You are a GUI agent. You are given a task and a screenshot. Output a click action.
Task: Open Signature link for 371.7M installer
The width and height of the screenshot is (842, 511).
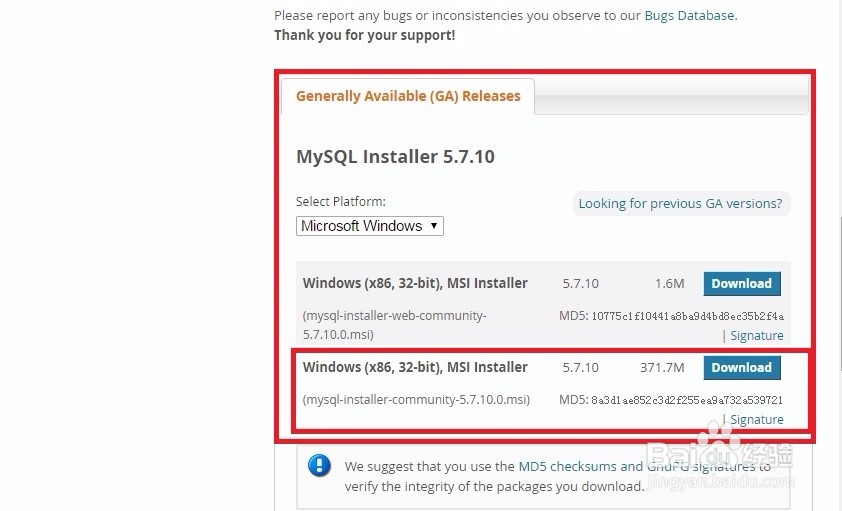(x=757, y=419)
